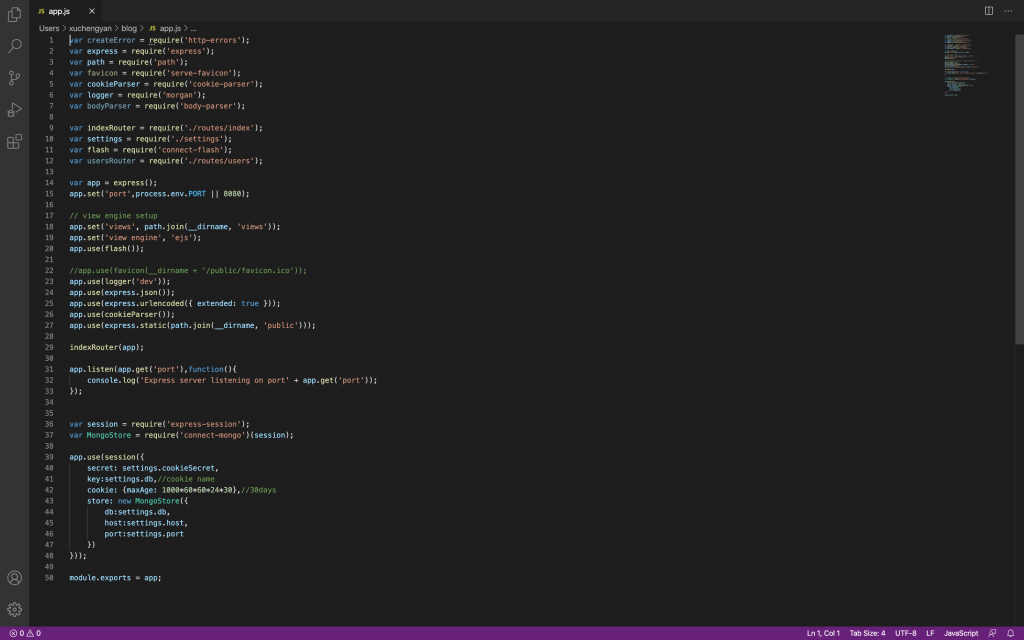
Task: Show the errors and warnings count in the status bar
Action: coord(25,633)
